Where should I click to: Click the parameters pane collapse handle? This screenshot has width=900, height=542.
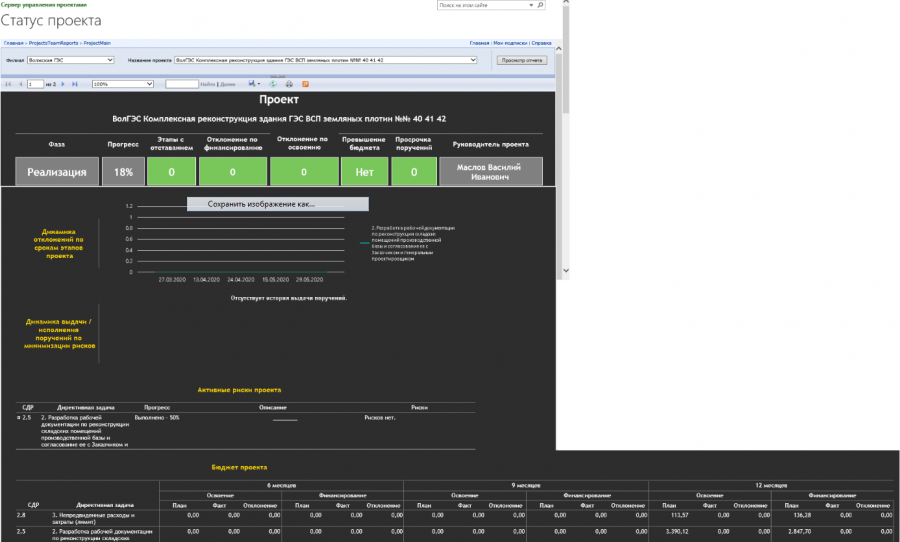(278, 76)
